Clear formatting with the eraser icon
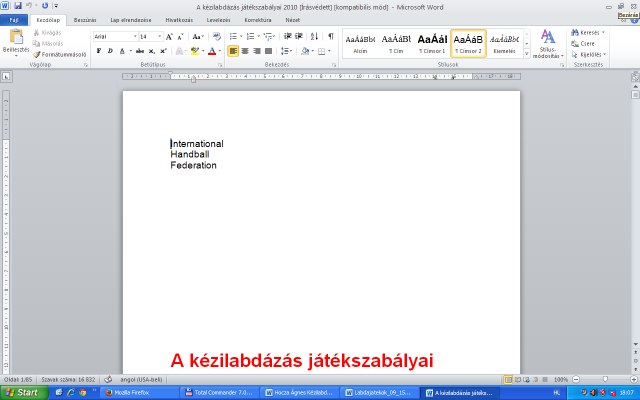The height and width of the screenshot is (400, 640). point(217,37)
